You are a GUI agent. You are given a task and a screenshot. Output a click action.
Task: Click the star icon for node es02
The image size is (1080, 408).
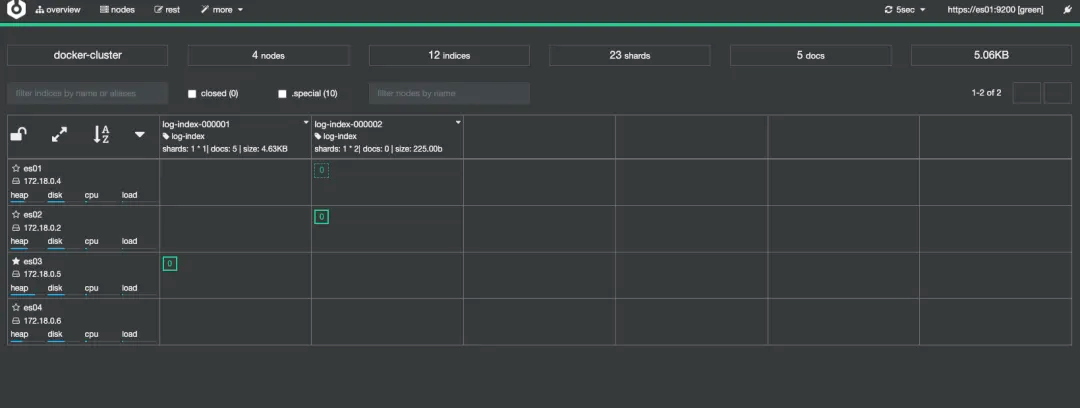click(x=16, y=214)
